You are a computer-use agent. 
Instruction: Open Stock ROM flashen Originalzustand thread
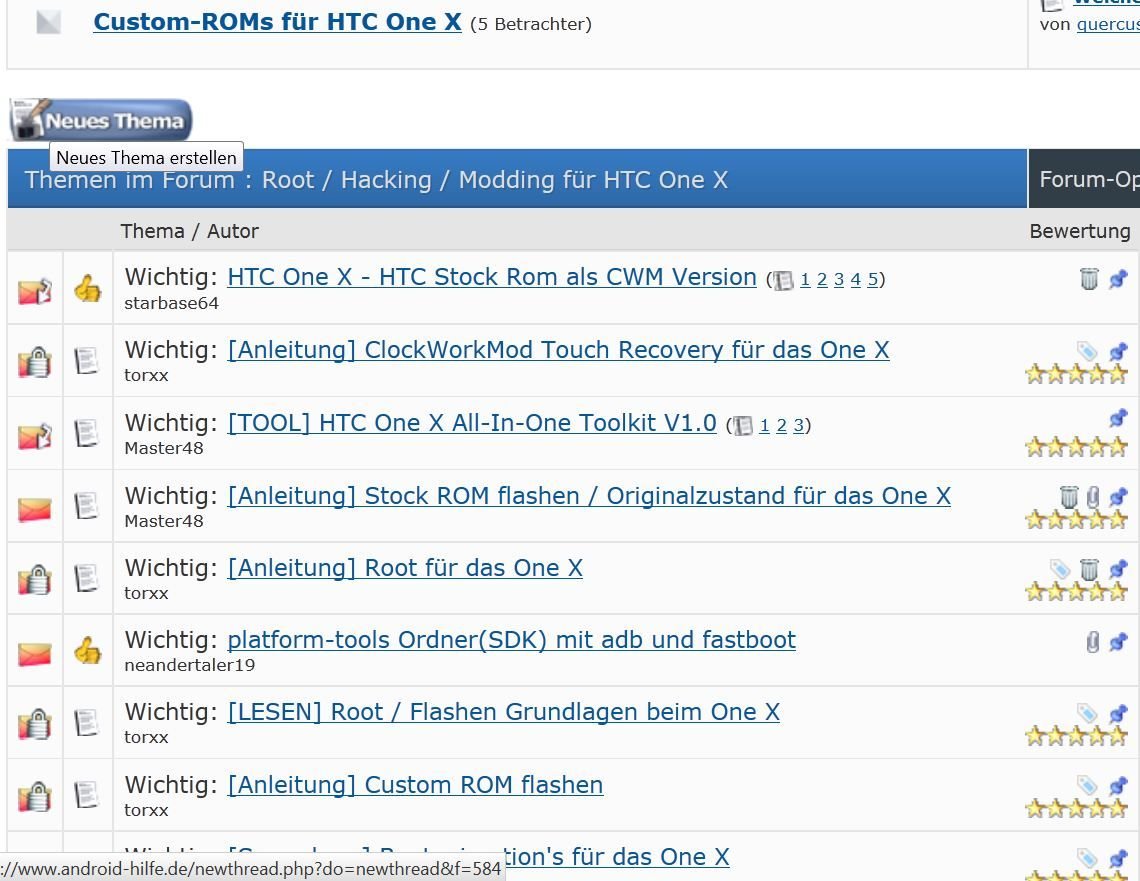(589, 496)
